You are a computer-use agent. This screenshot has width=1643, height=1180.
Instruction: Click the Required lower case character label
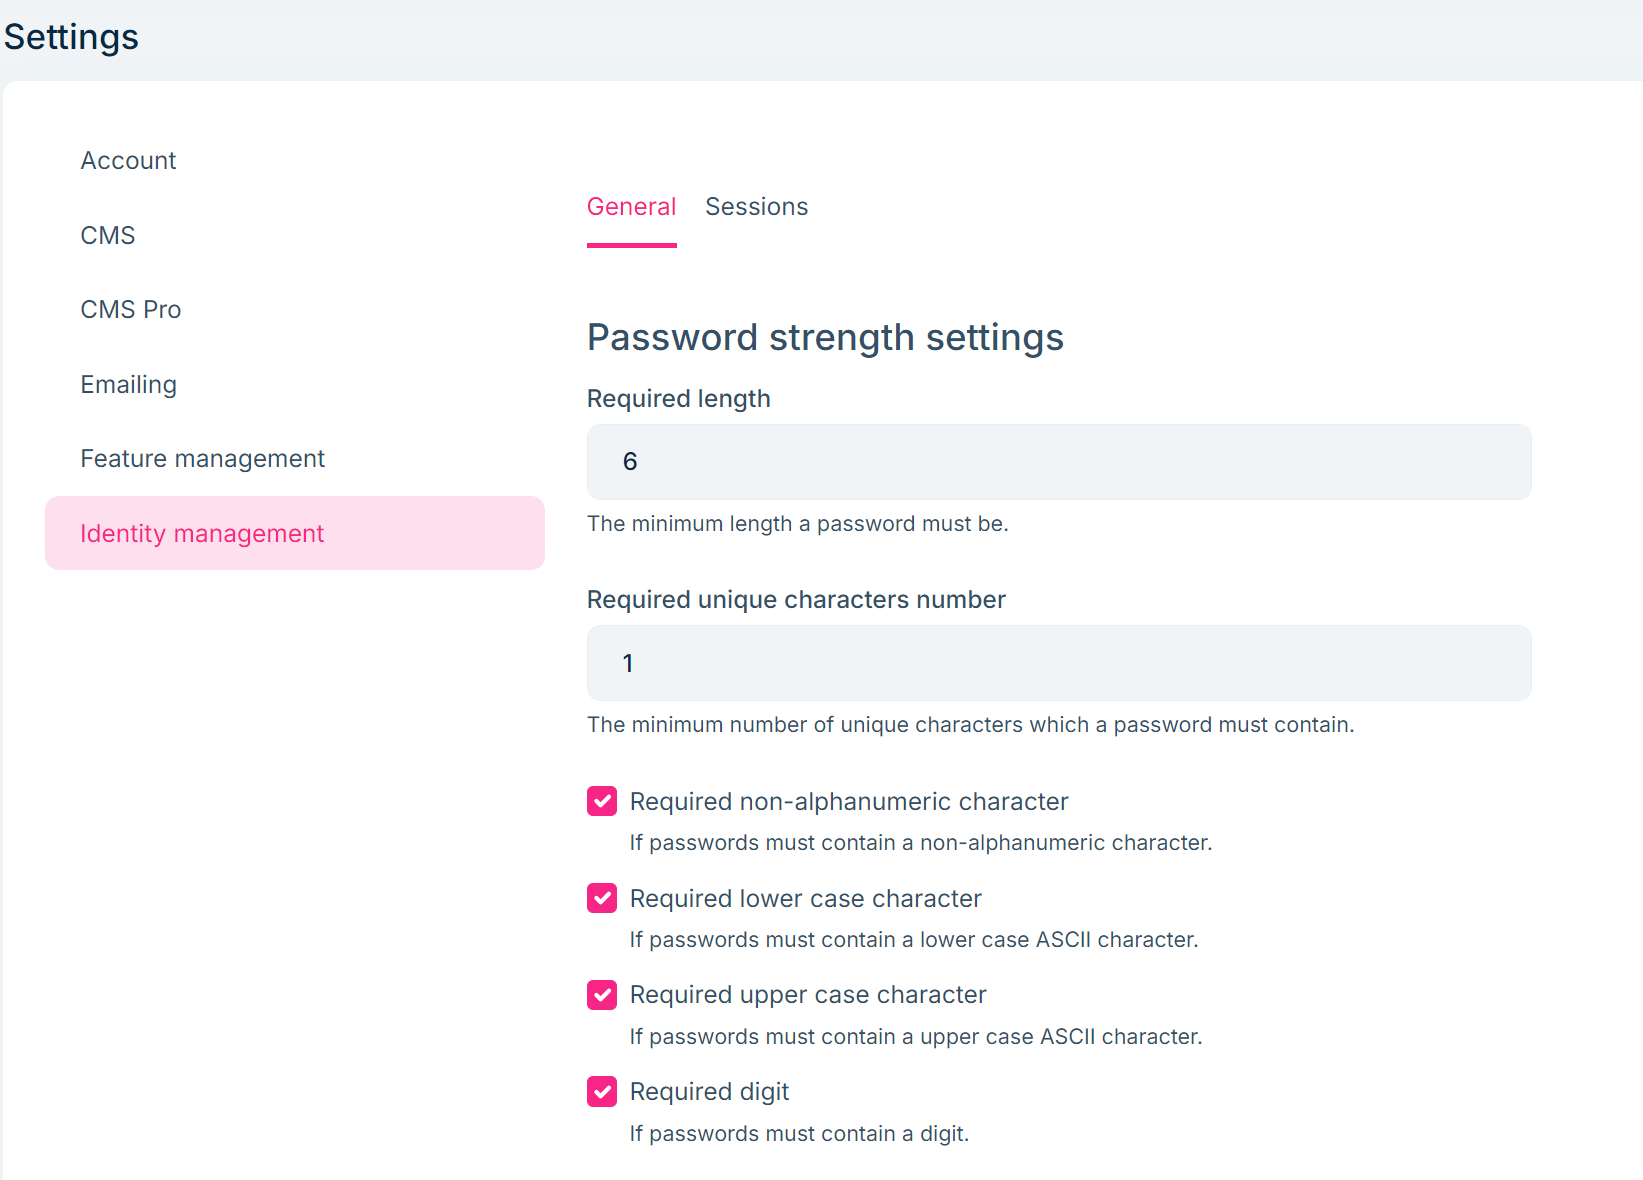click(x=805, y=898)
